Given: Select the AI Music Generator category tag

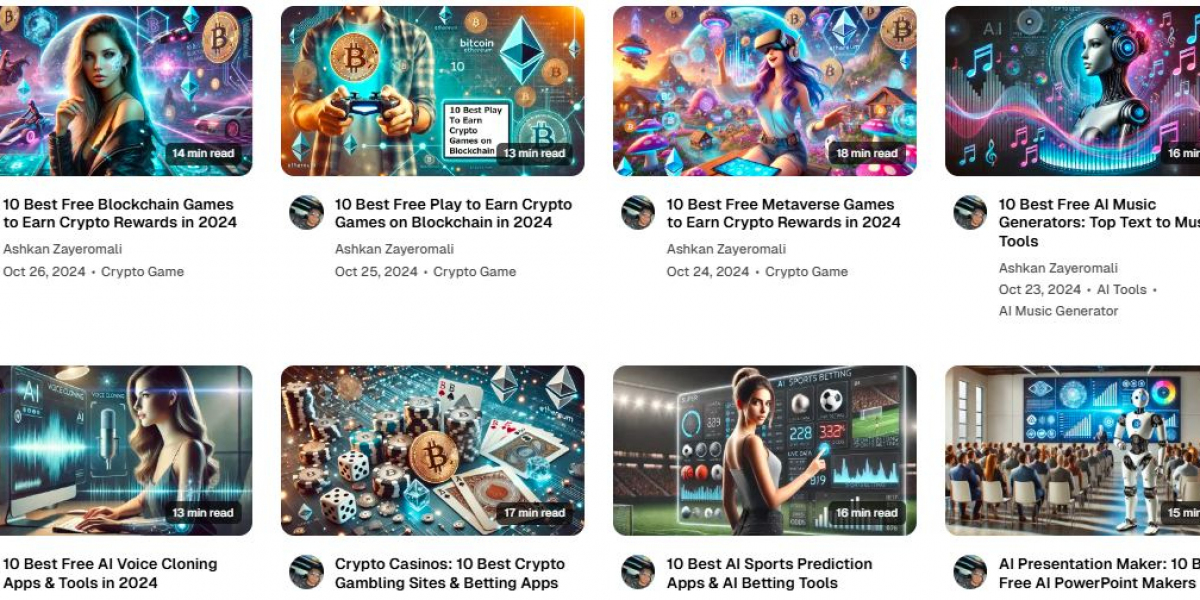Looking at the screenshot, I should point(1059,311).
